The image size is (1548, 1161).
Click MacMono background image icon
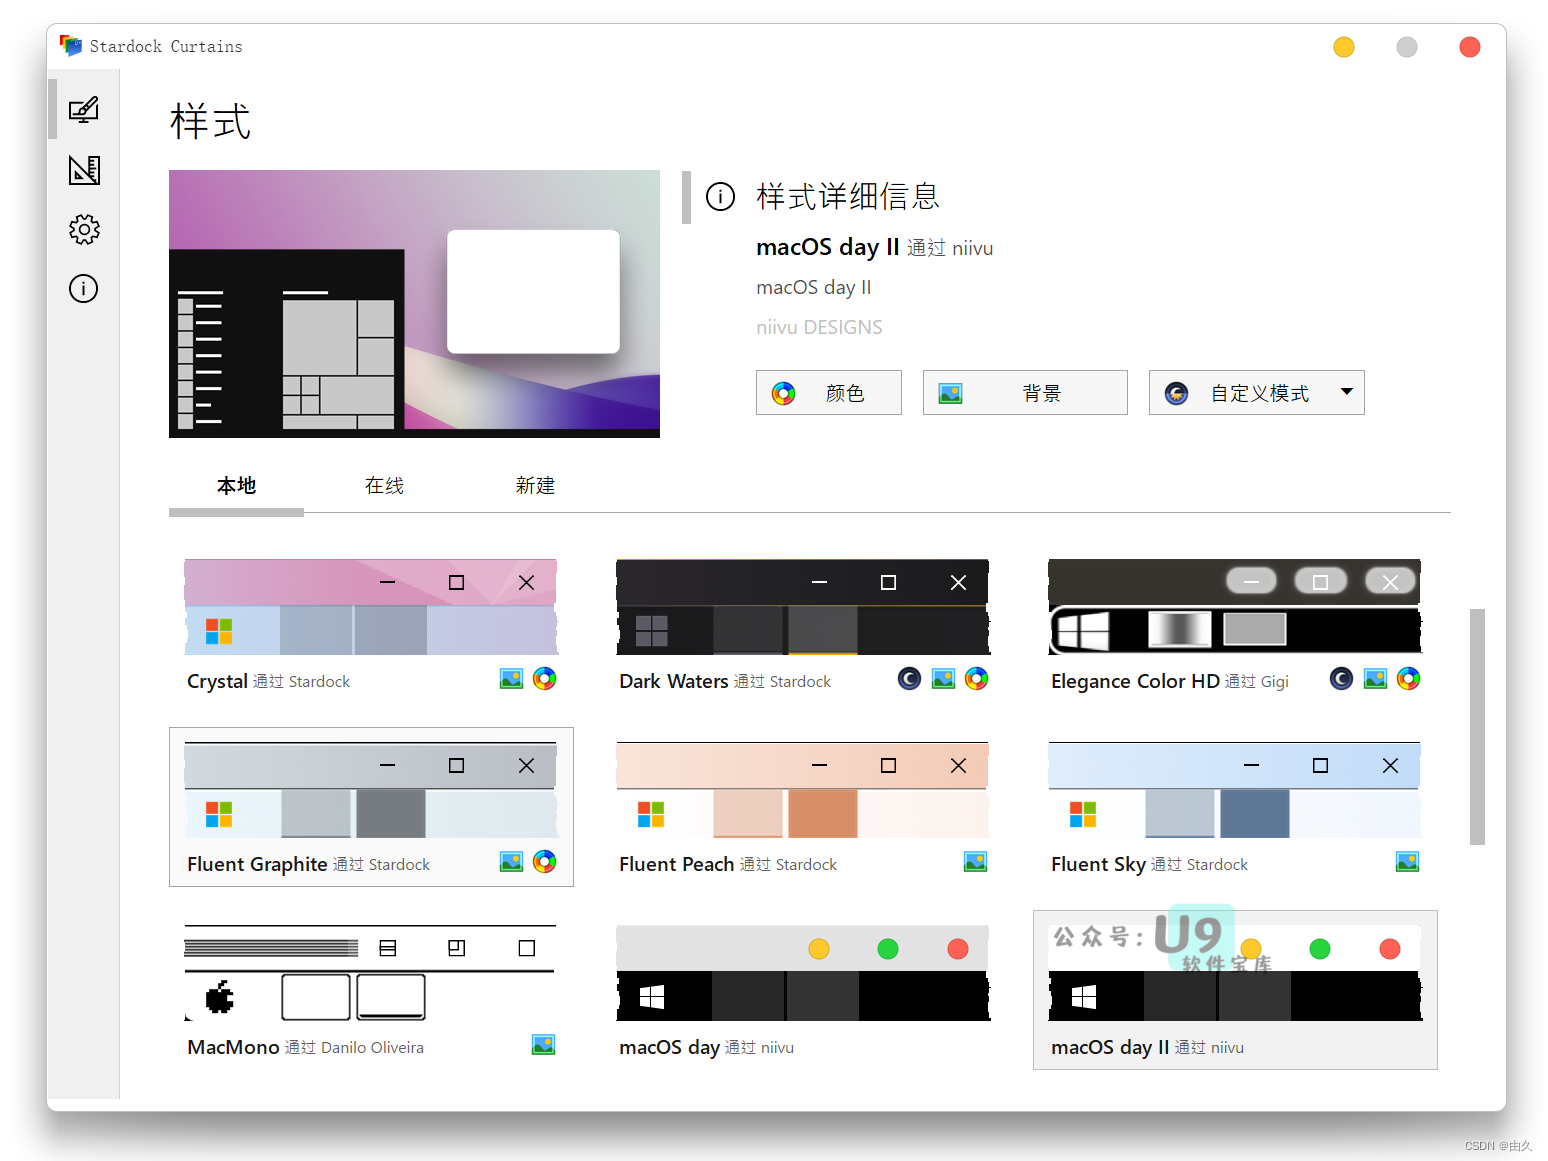[543, 1045]
